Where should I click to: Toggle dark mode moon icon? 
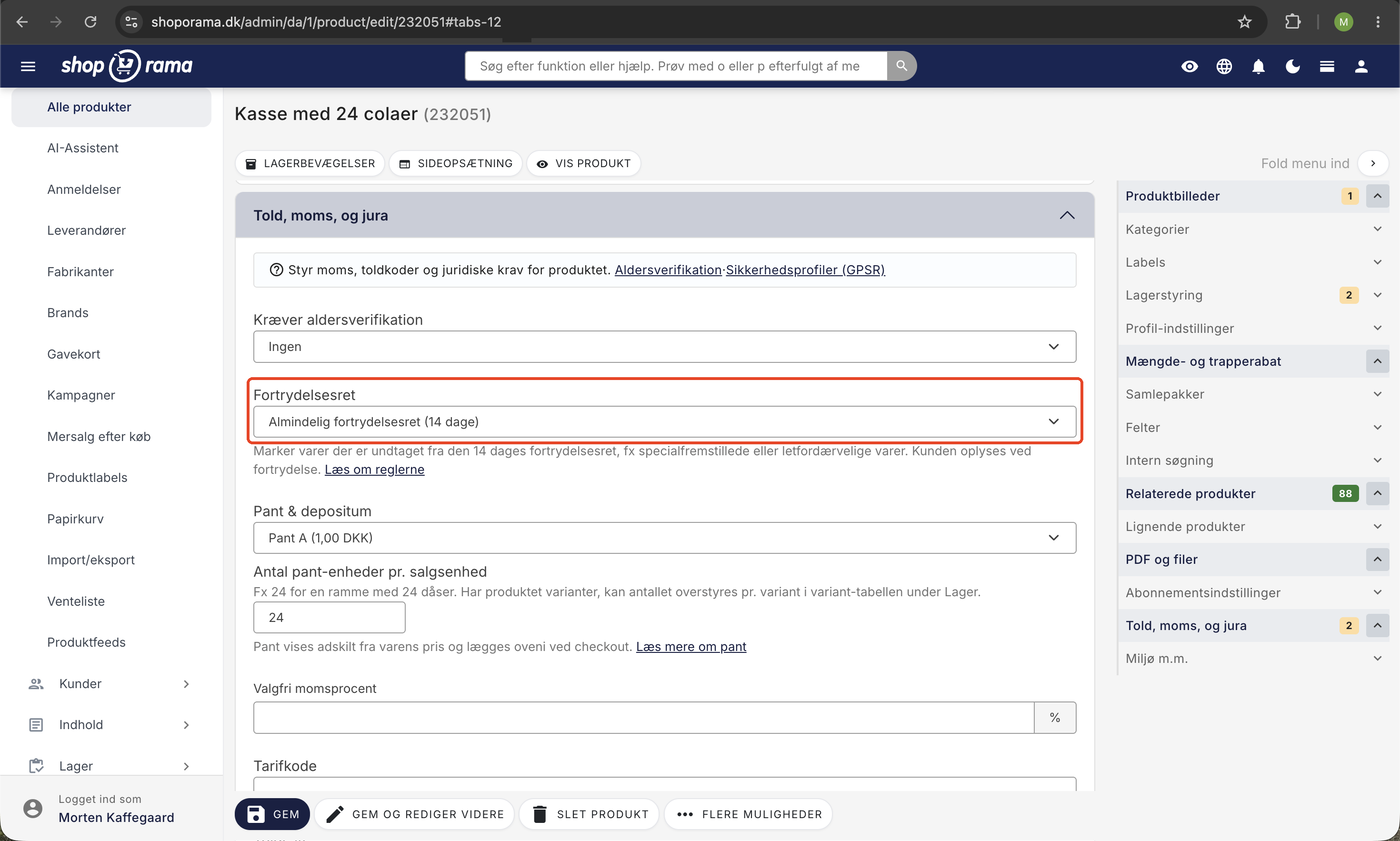(1293, 66)
